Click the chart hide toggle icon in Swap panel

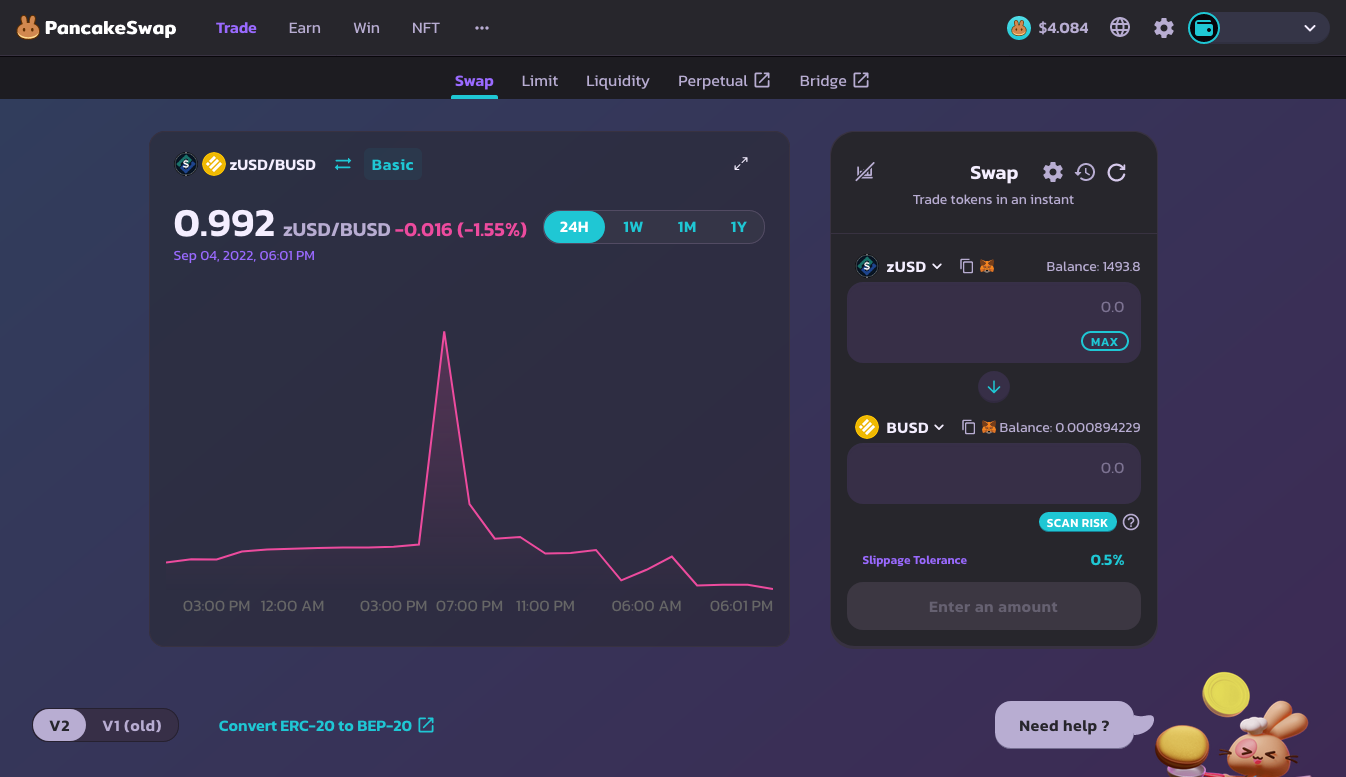[865, 172]
